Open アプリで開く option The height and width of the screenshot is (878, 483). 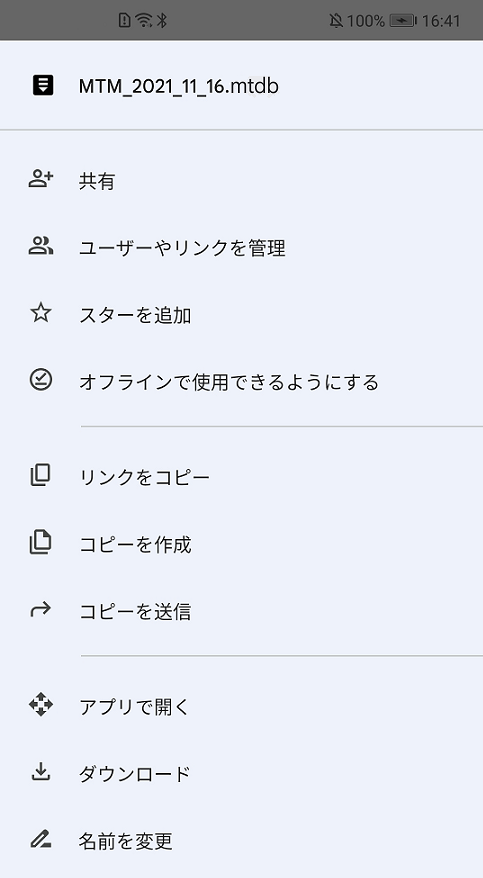tap(241, 706)
